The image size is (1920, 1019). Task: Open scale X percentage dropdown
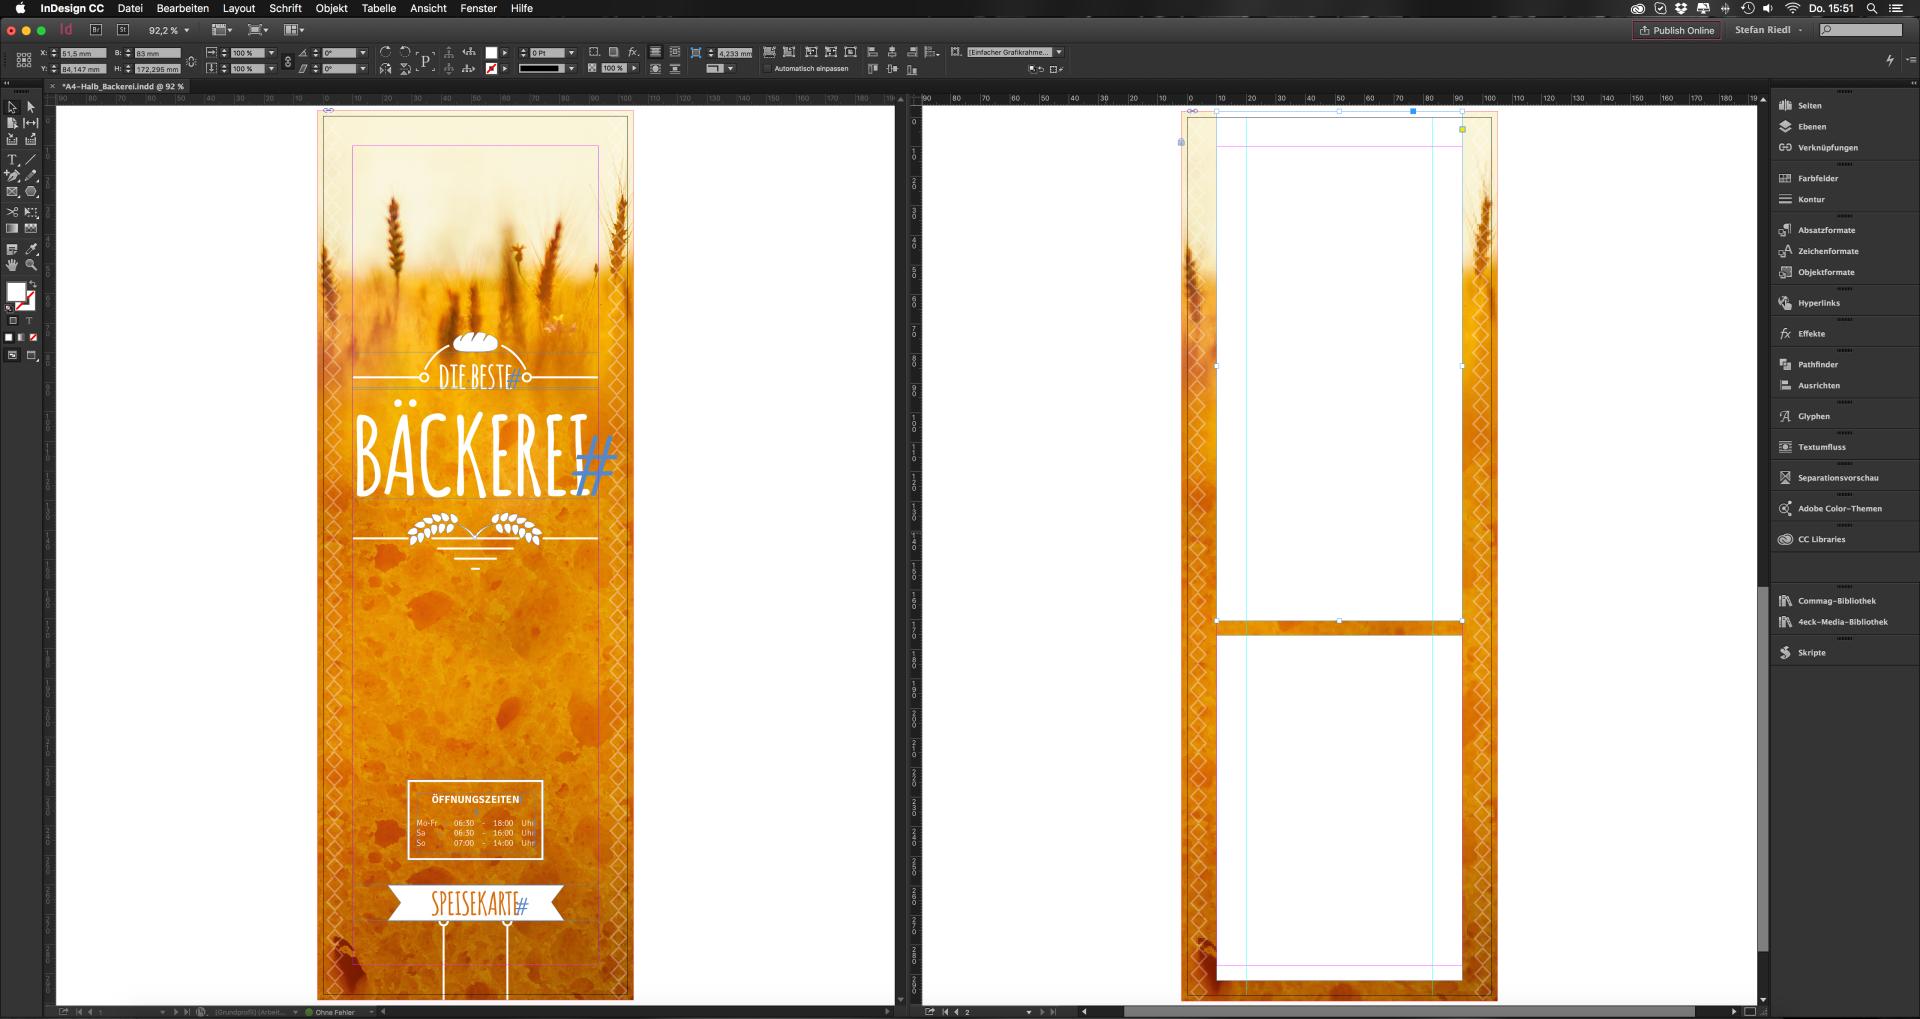coord(271,53)
